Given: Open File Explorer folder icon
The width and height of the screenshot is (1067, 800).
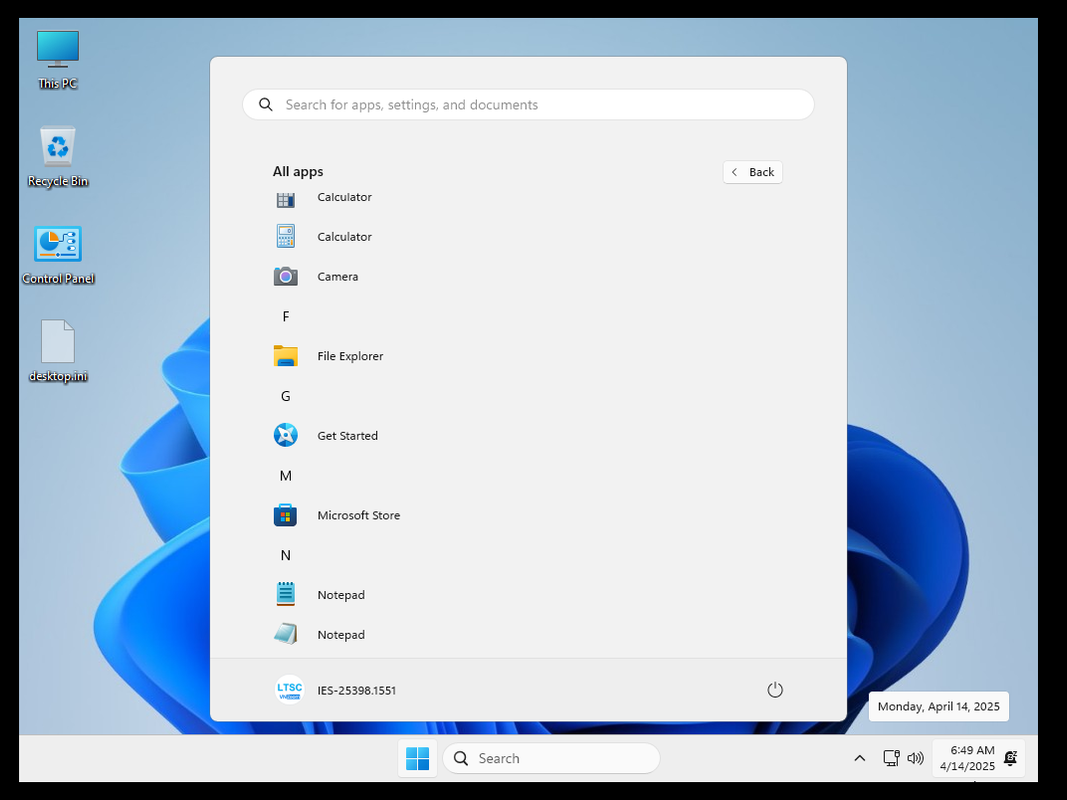Looking at the screenshot, I should pos(286,356).
